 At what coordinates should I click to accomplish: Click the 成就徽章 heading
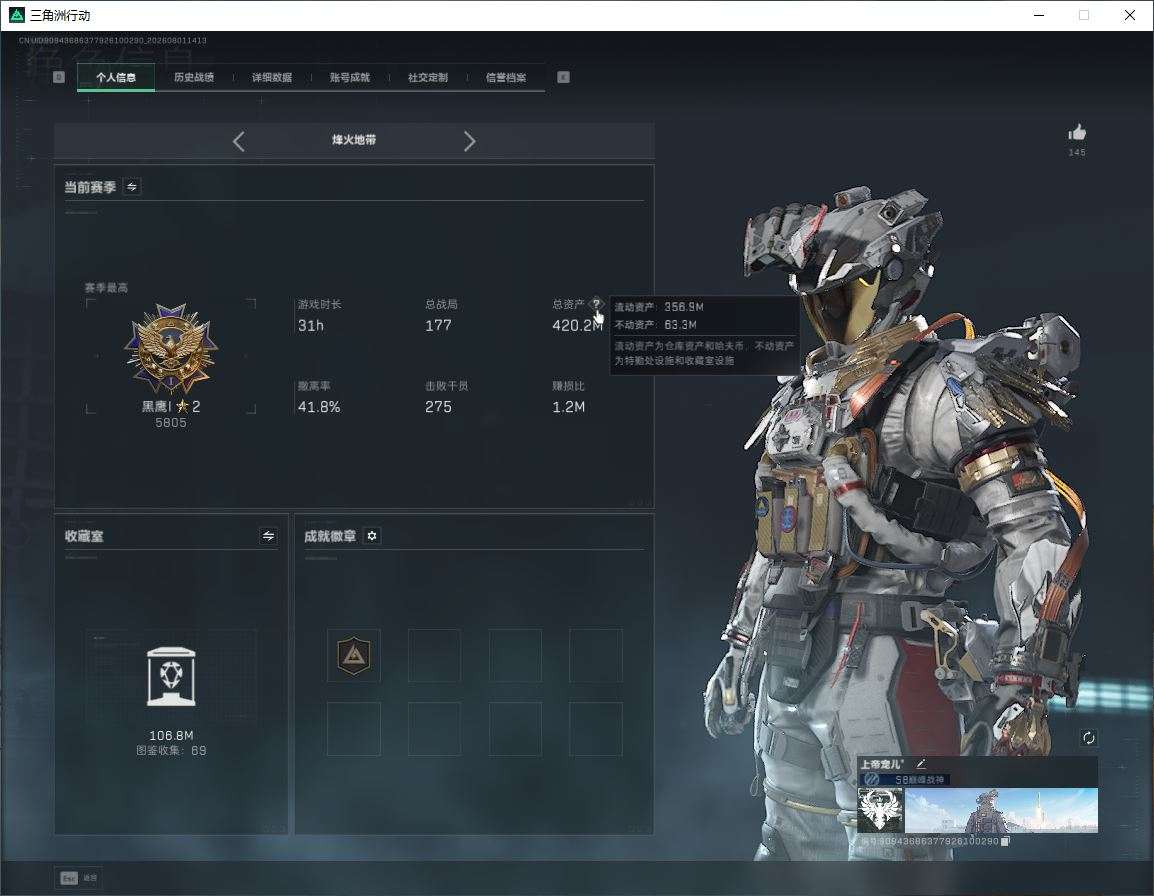click(330, 536)
